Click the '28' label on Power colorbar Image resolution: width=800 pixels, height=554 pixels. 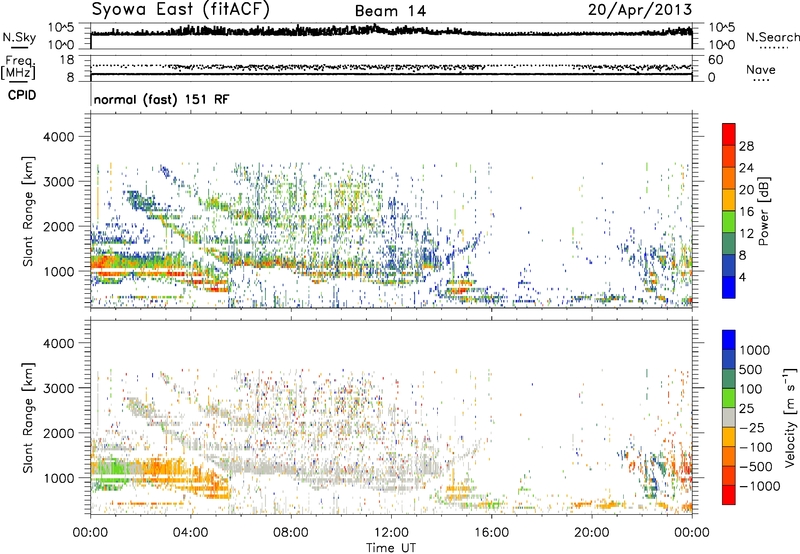(746, 146)
